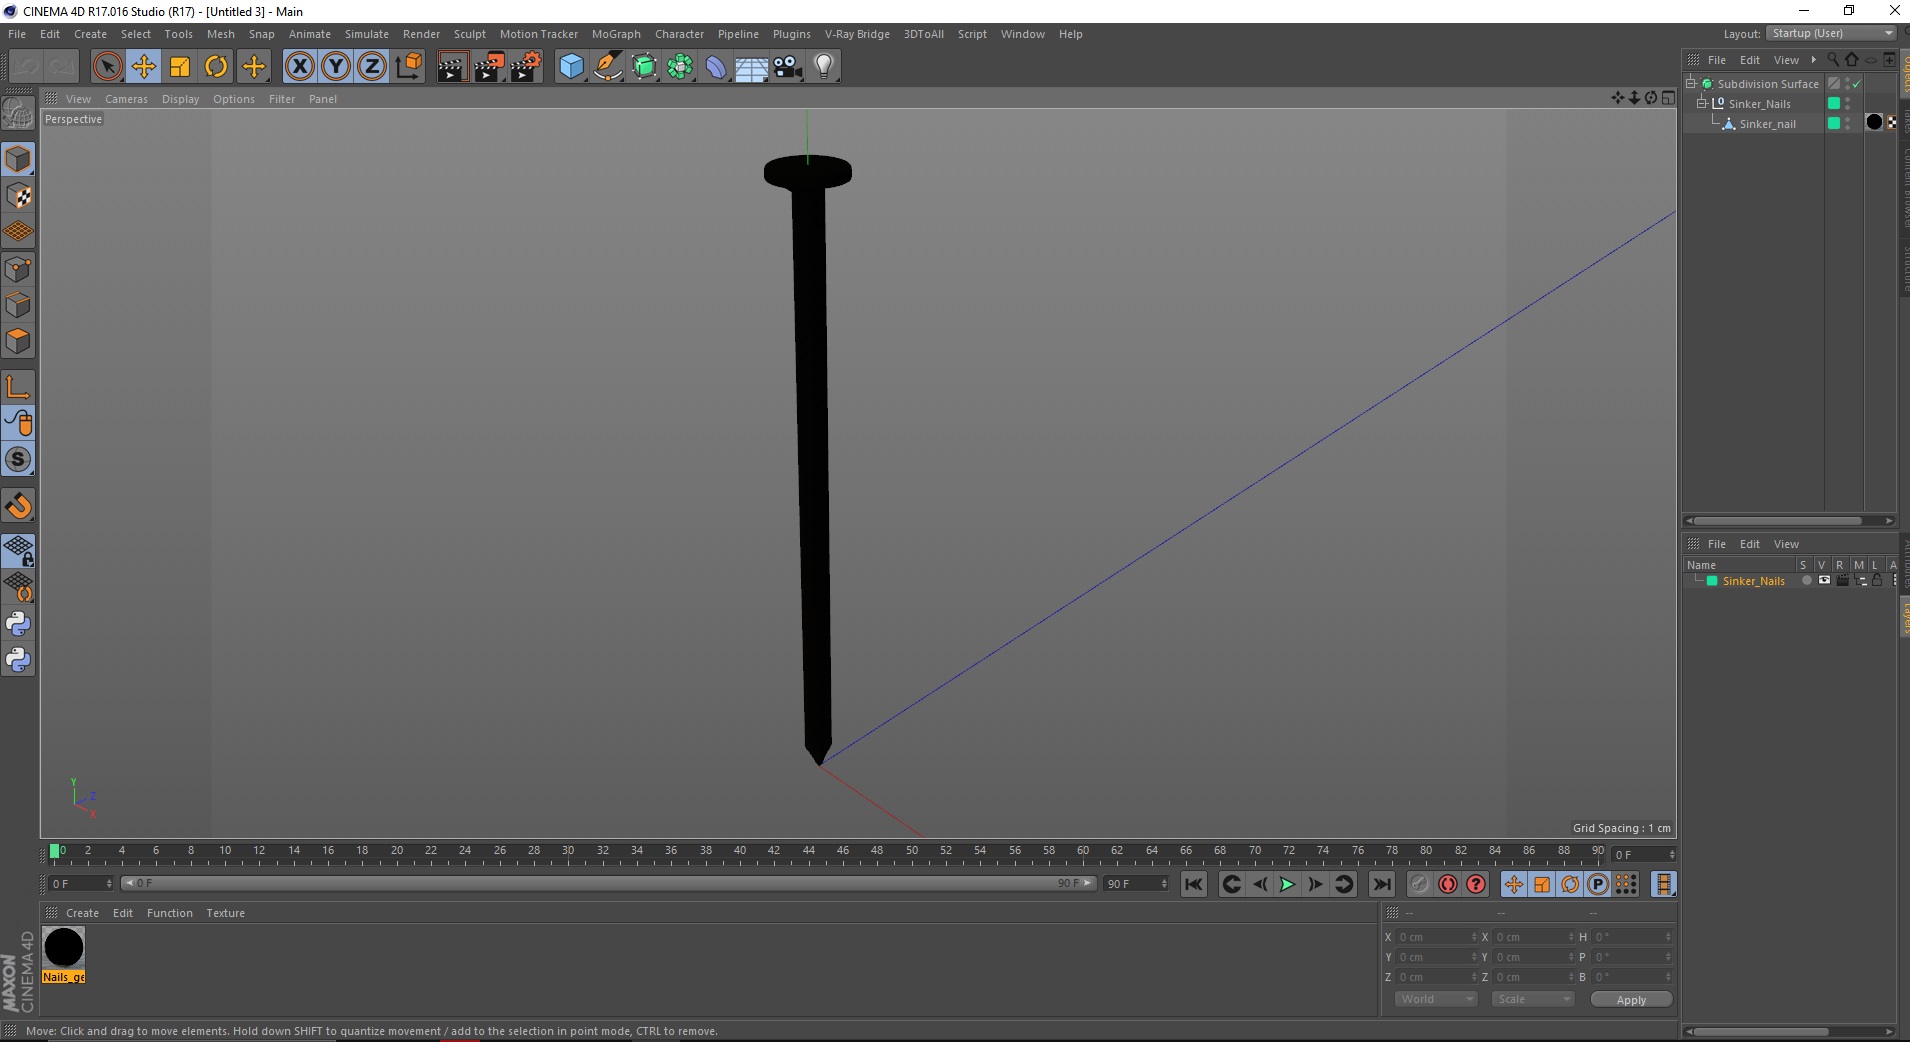Toggle Snap S icon in left palette
The width and height of the screenshot is (1910, 1042).
tap(19, 459)
